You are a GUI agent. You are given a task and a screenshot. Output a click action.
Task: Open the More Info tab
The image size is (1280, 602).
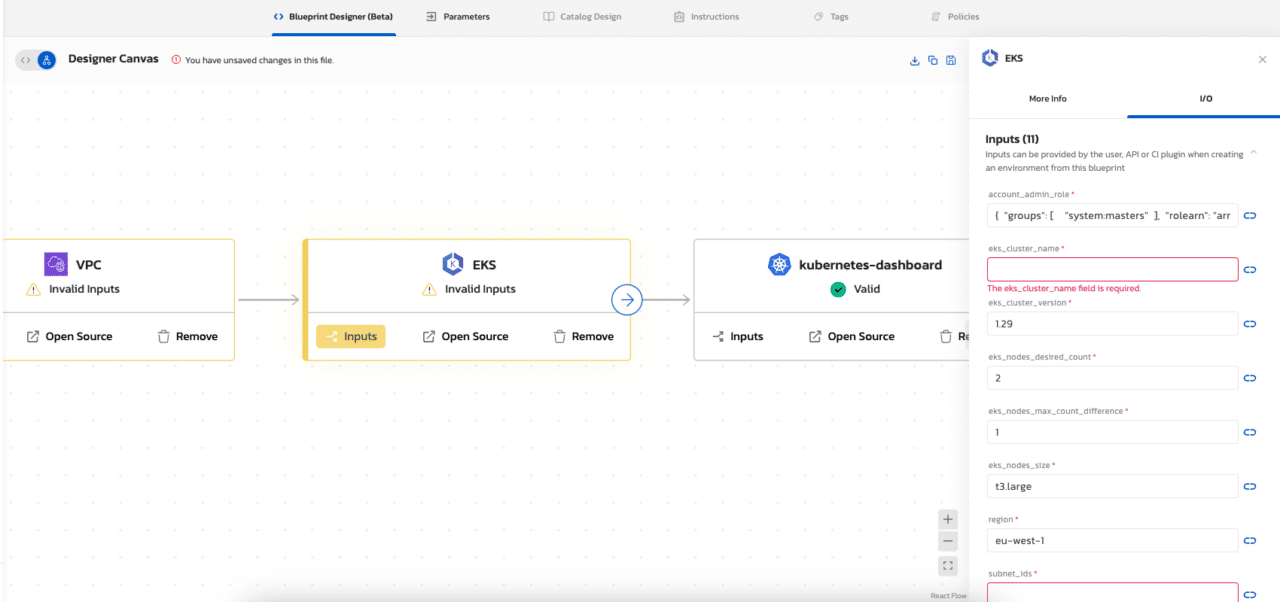(x=1048, y=99)
